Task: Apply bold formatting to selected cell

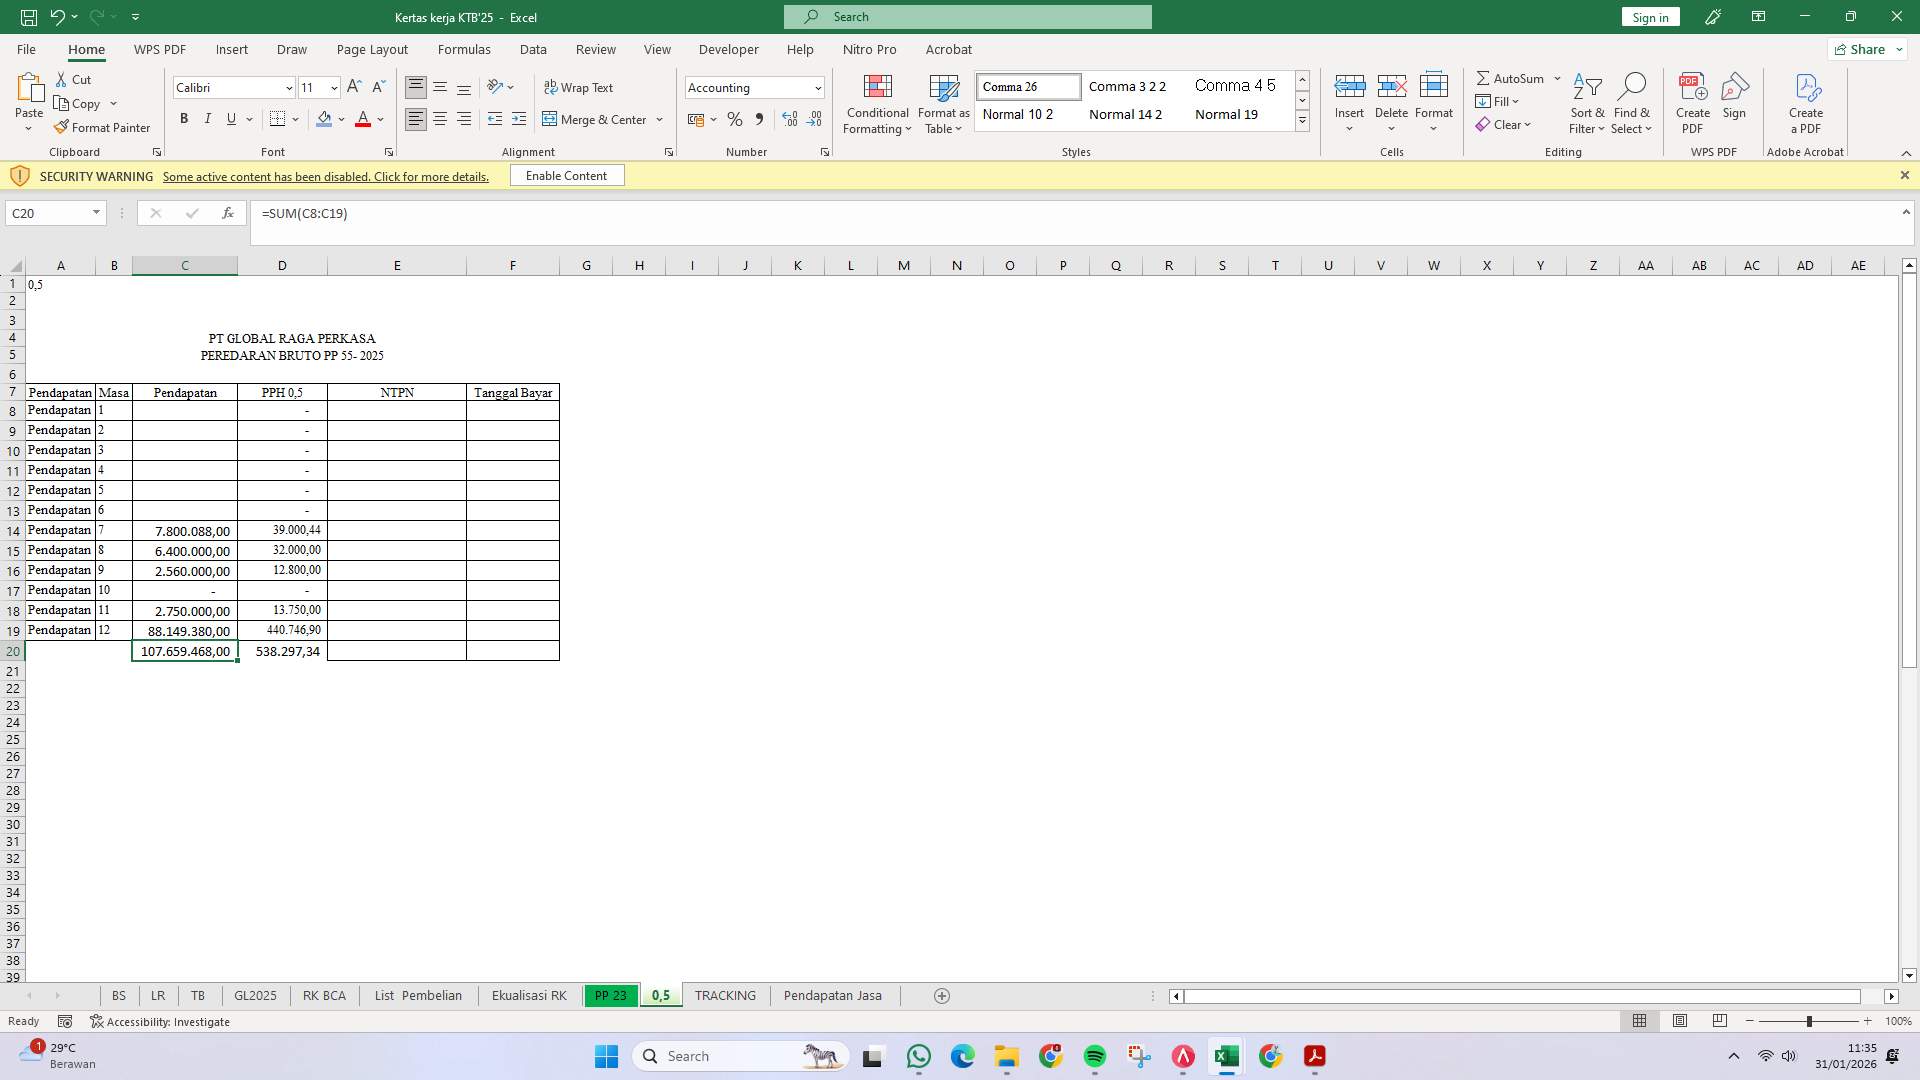Action: point(184,118)
